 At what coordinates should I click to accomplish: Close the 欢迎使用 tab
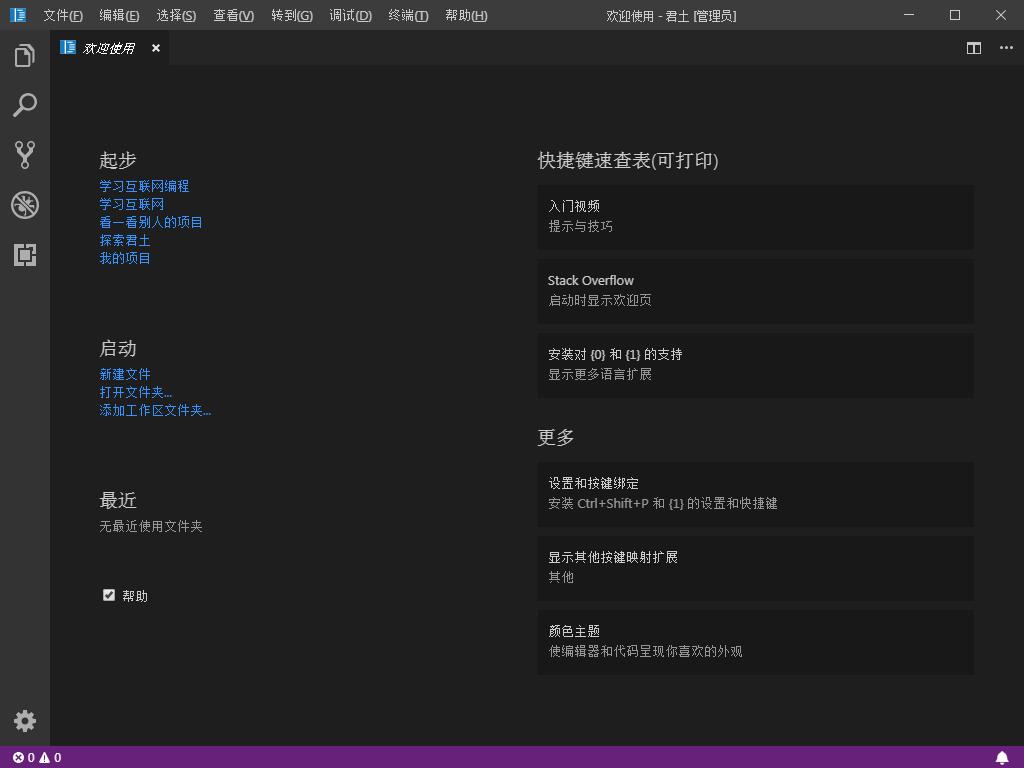[x=156, y=48]
